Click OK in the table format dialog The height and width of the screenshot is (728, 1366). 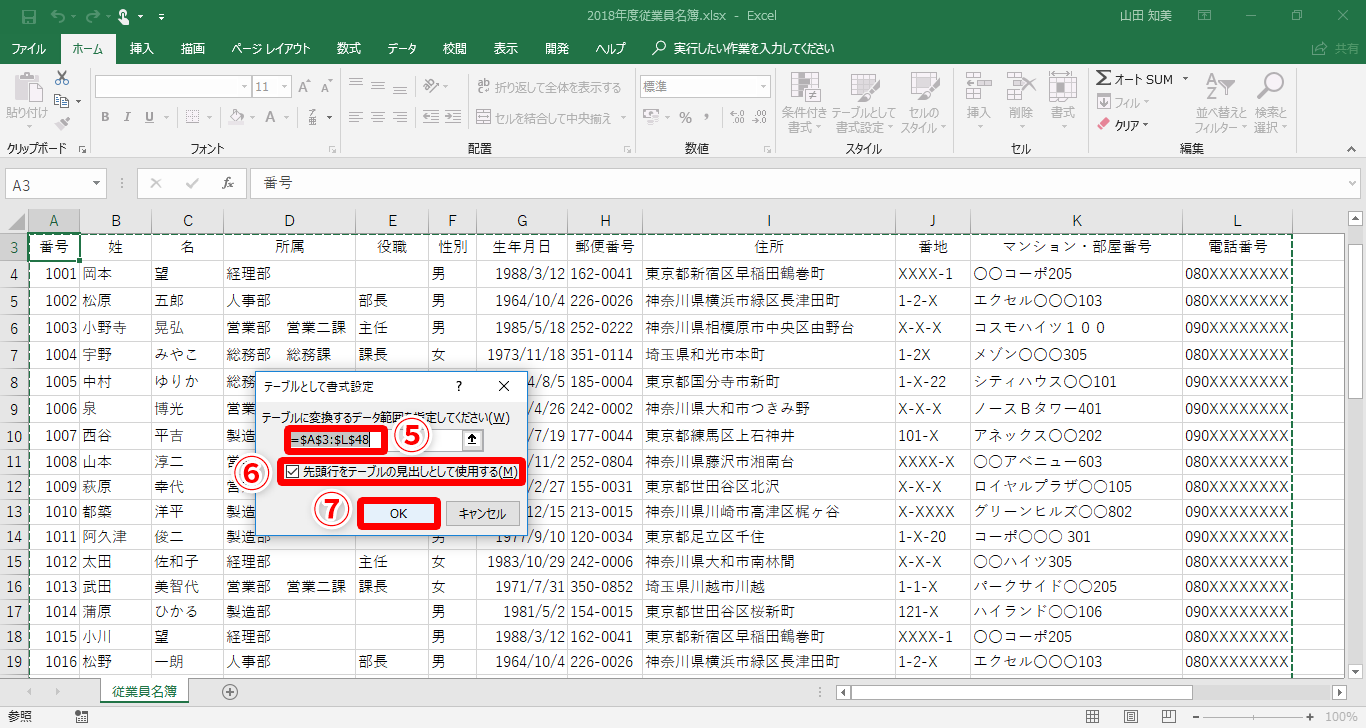pyautogui.click(x=398, y=514)
